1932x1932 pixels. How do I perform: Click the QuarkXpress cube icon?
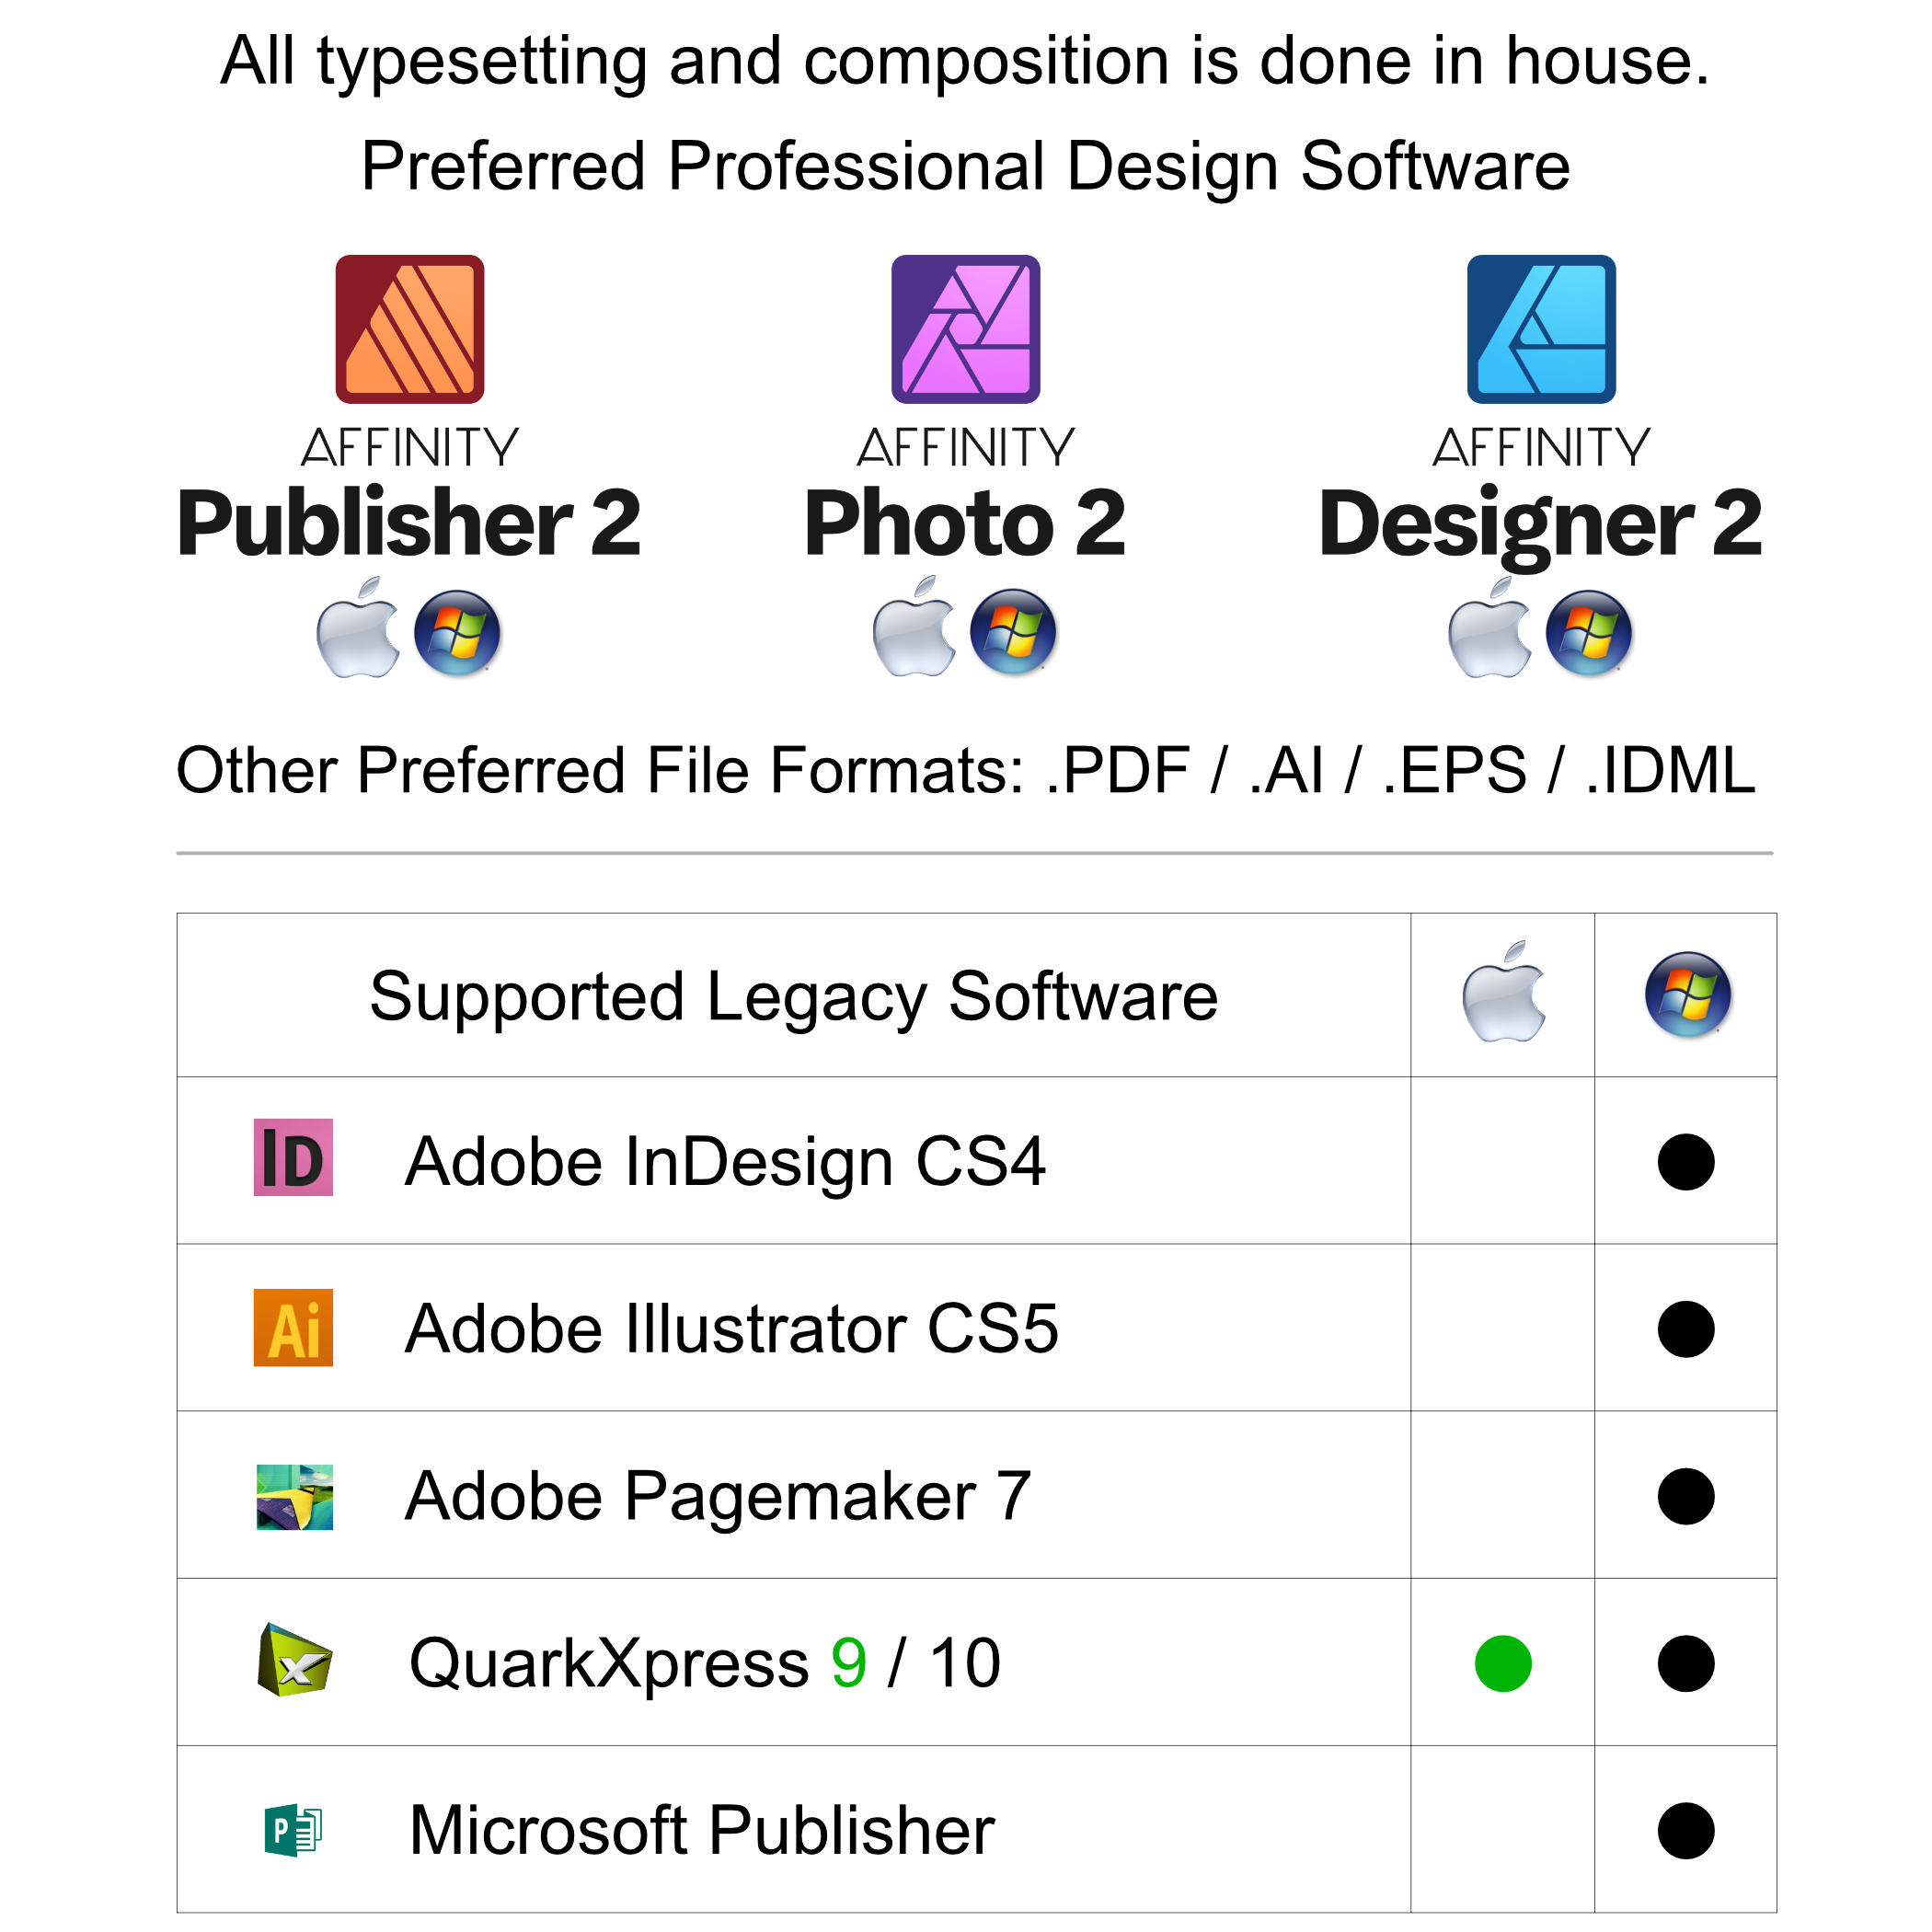(x=294, y=1662)
